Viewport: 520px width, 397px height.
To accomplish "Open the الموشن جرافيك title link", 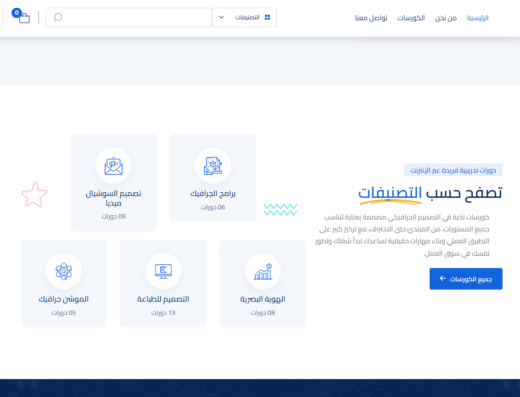I will (64, 299).
